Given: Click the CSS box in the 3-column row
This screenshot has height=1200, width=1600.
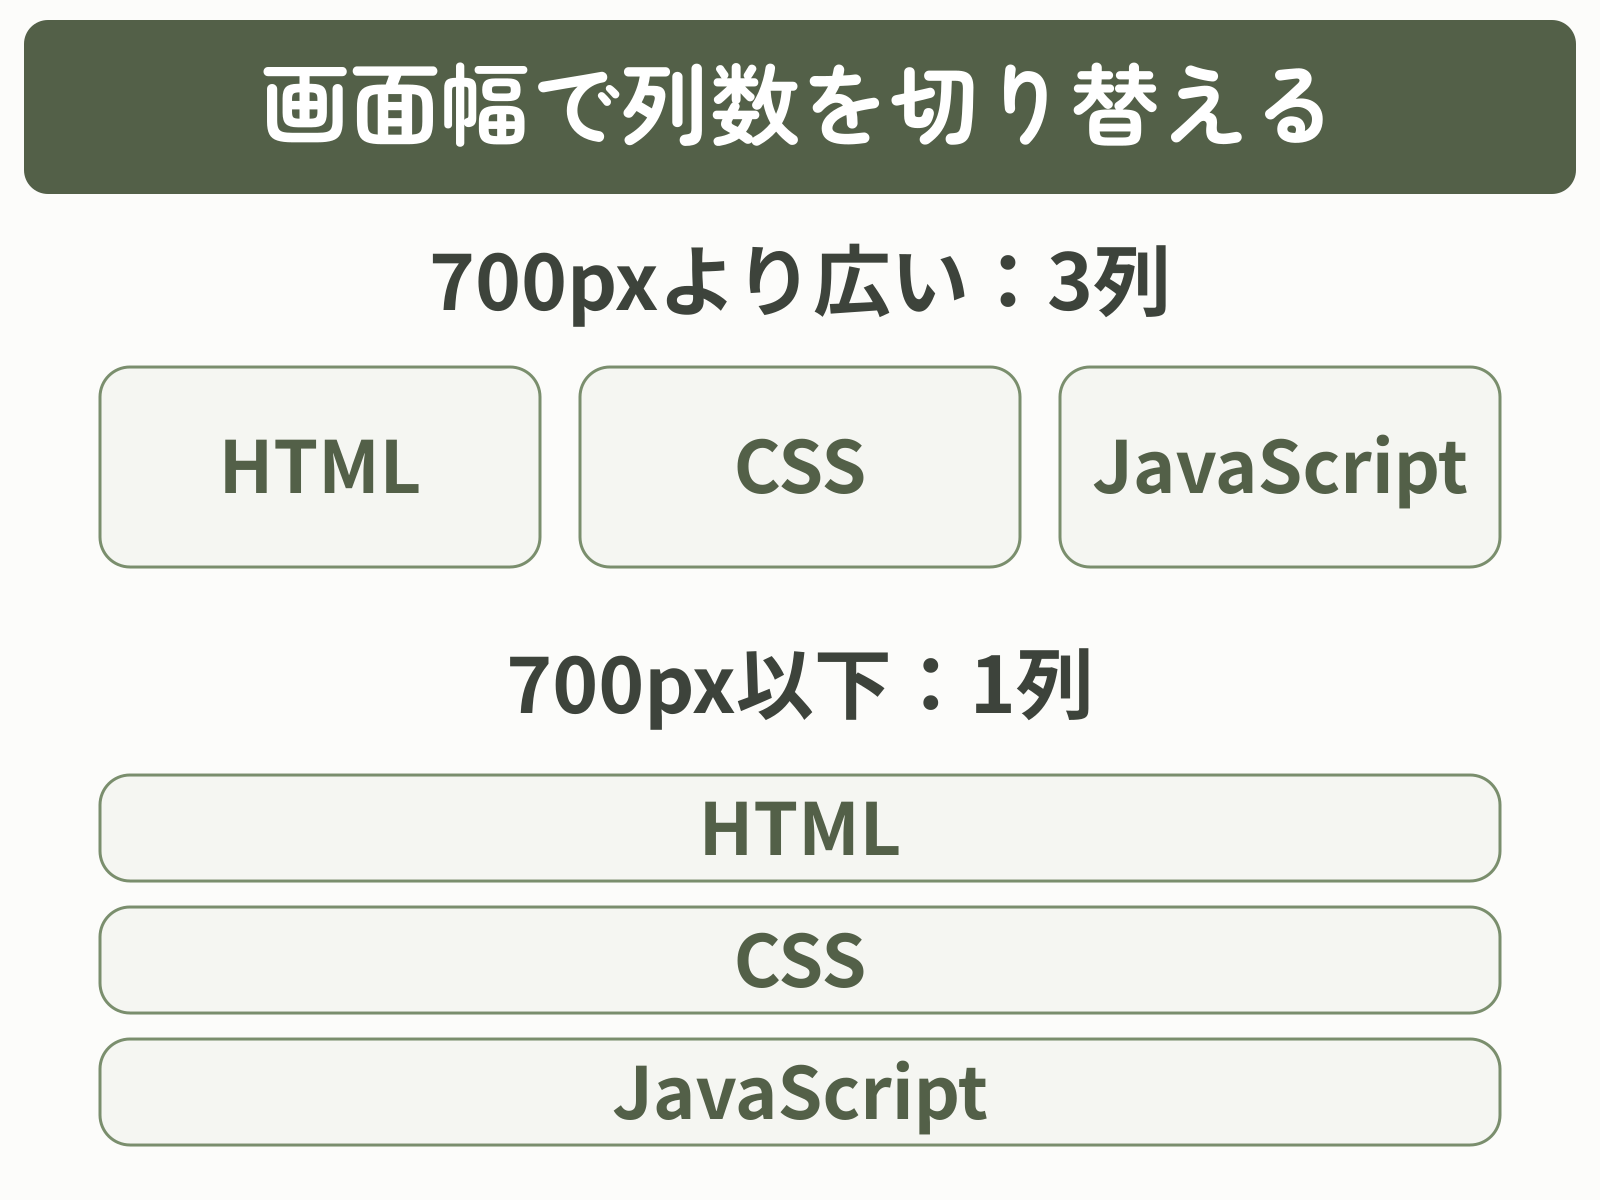Looking at the screenshot, I should tap(800, 467).
